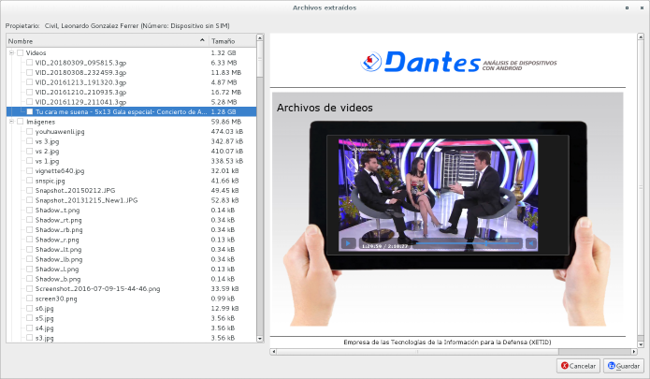Click the XETID footer text
This screenshot has width=650, height=379.
coord(447,342)
